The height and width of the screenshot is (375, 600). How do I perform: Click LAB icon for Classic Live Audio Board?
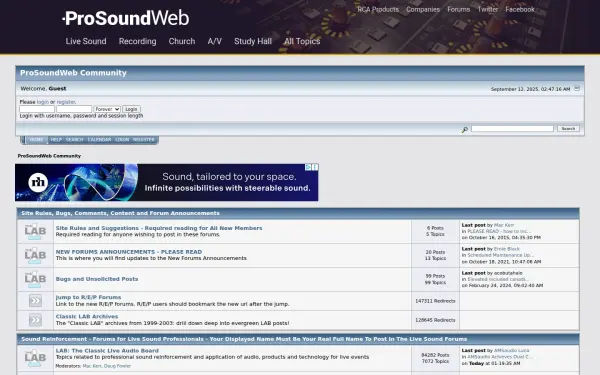click(x=35, y=358)
